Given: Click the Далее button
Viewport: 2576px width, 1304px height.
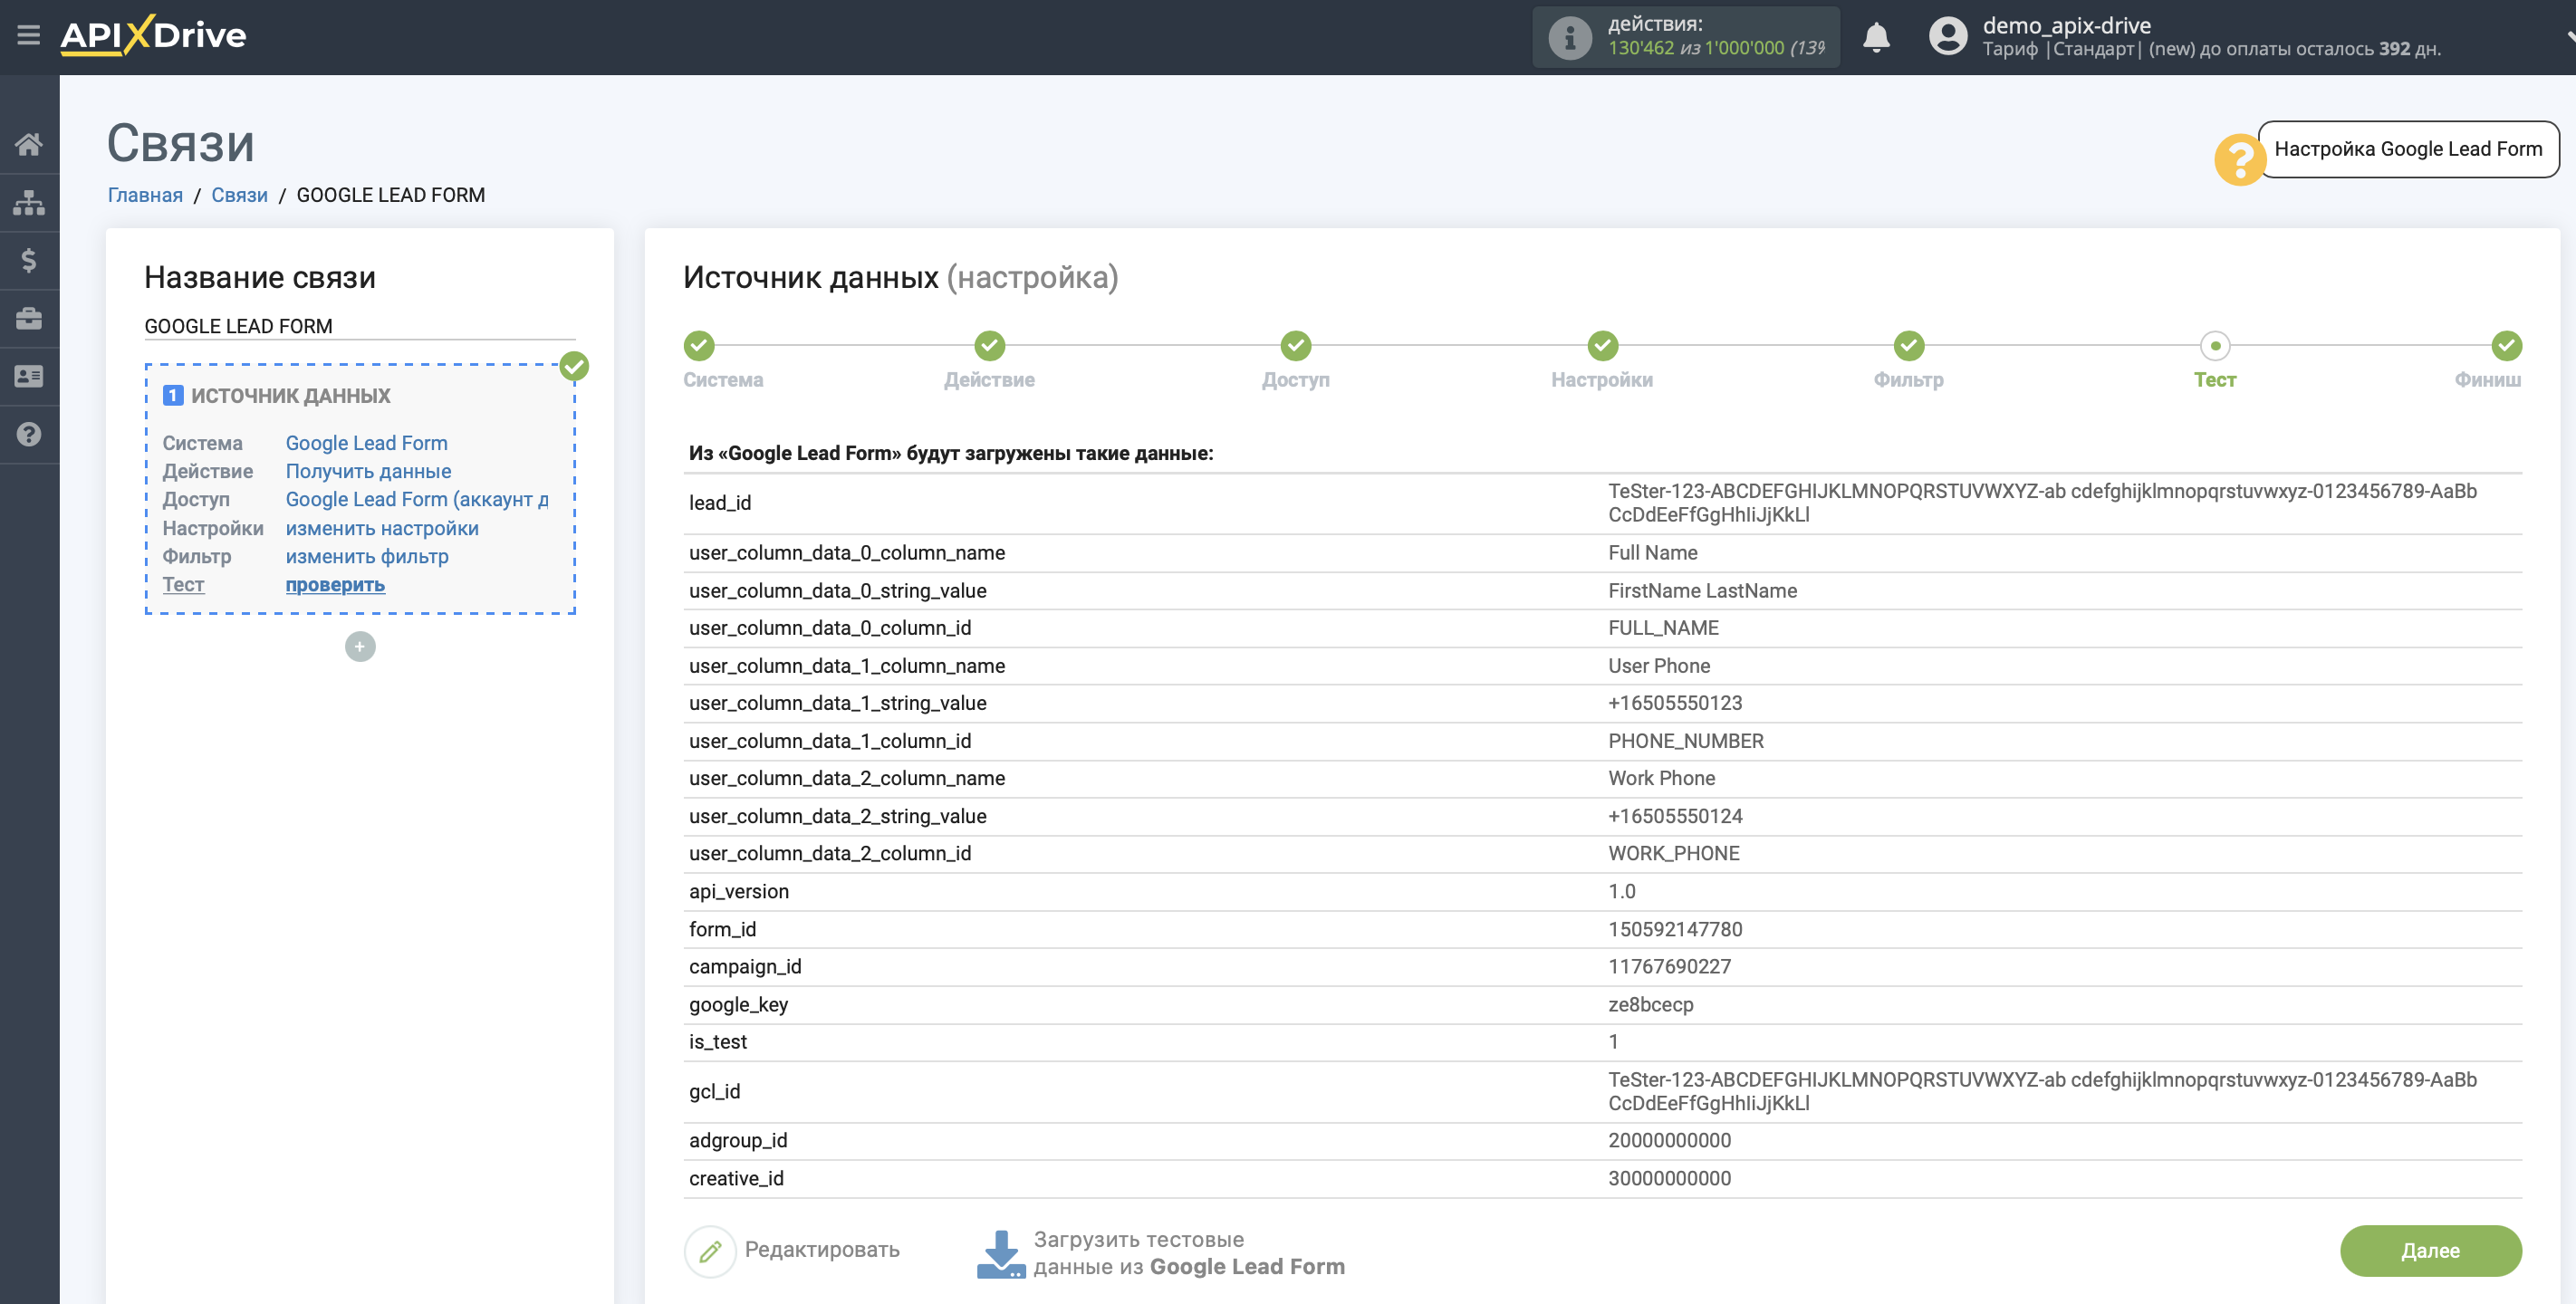Looking at the screenshot, I should [x=2429, y=1250].
